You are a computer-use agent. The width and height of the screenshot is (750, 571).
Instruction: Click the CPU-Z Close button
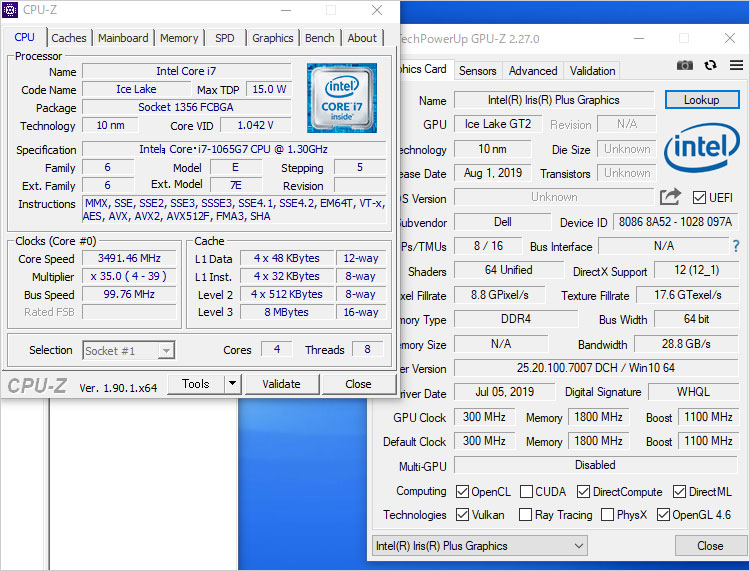point(358,384)
